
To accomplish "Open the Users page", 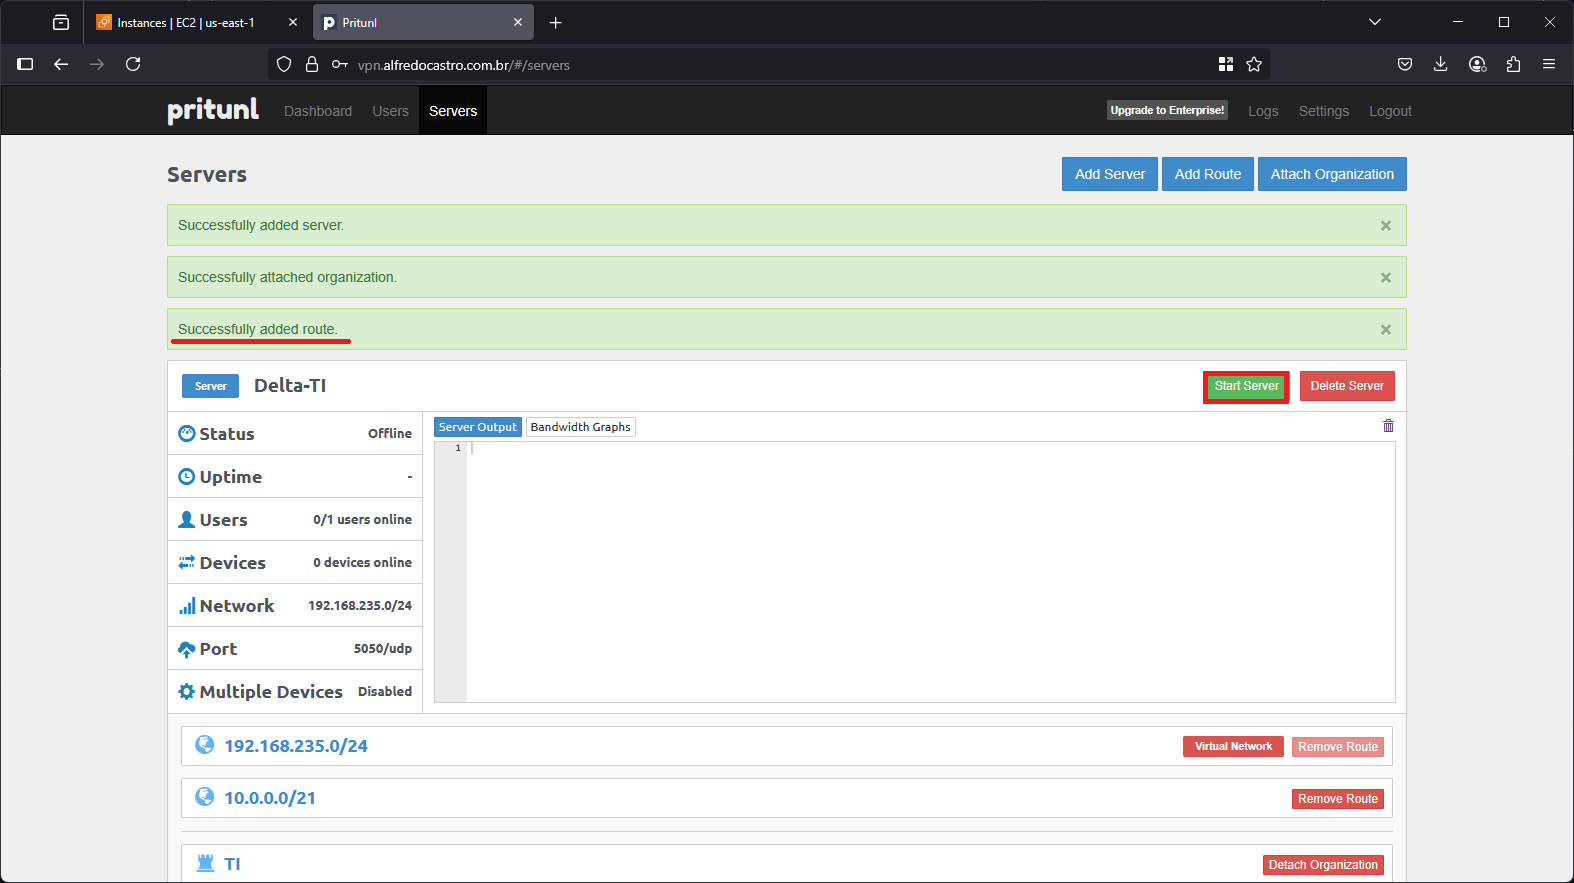I will tap(390, 111).
